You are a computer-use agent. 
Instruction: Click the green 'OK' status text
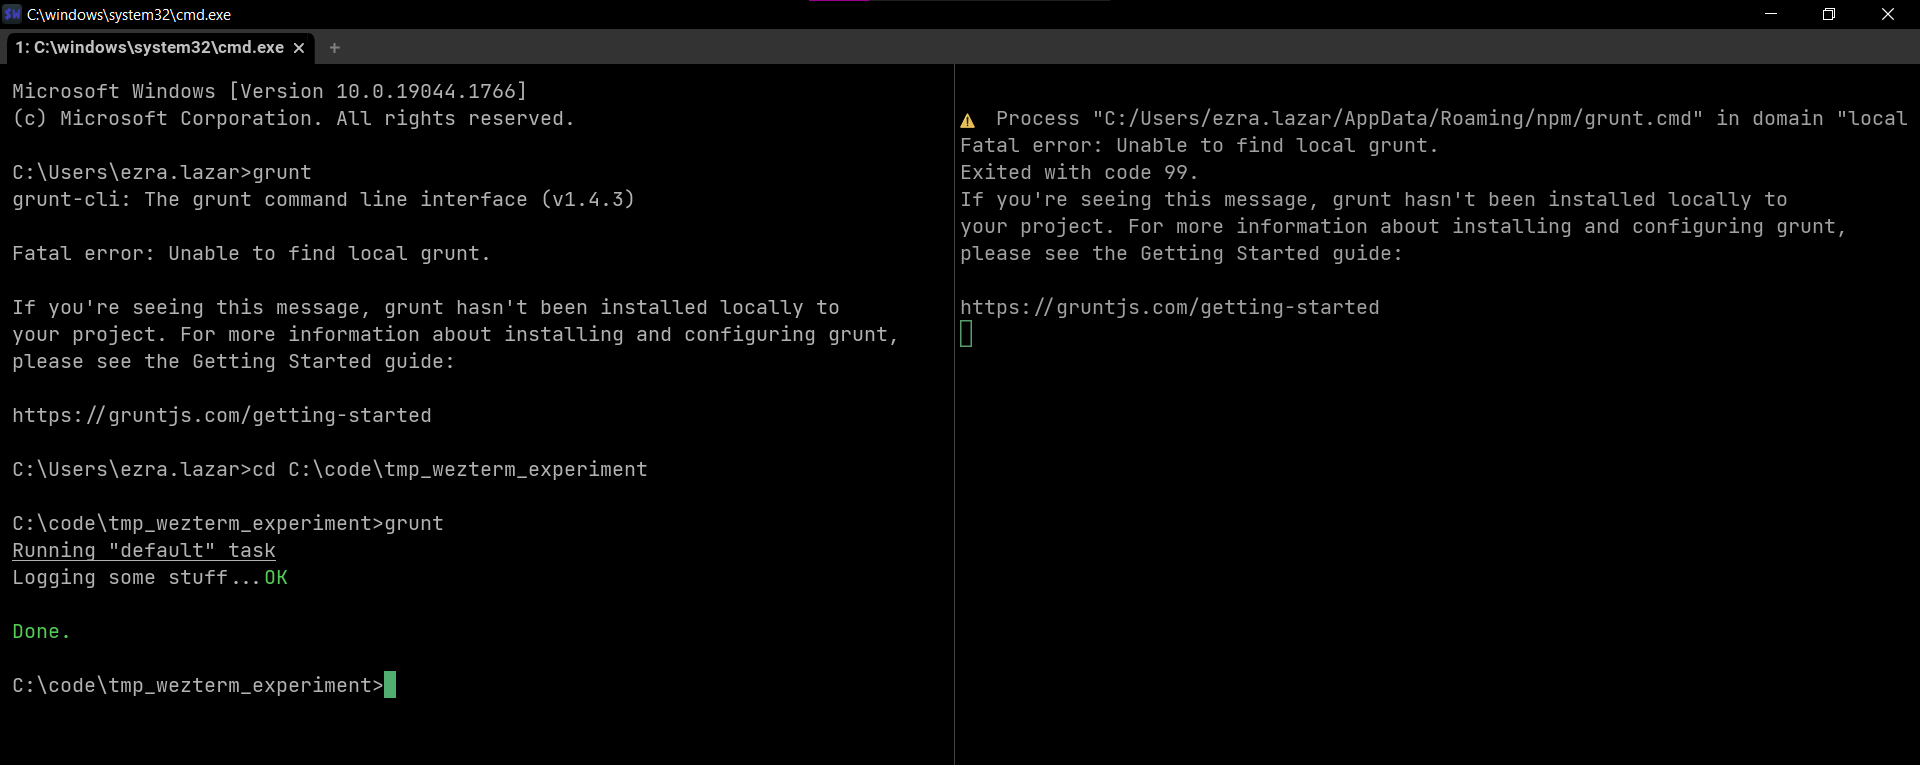276,577
